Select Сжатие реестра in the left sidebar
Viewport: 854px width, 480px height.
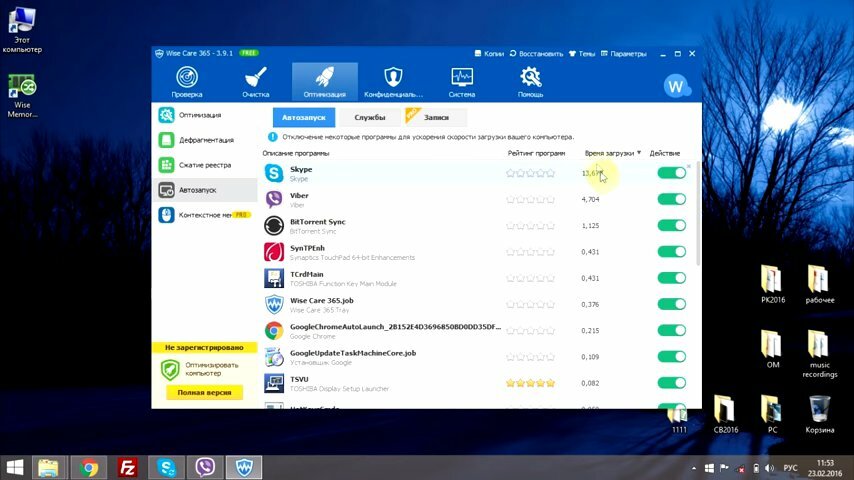coord(204,165)
